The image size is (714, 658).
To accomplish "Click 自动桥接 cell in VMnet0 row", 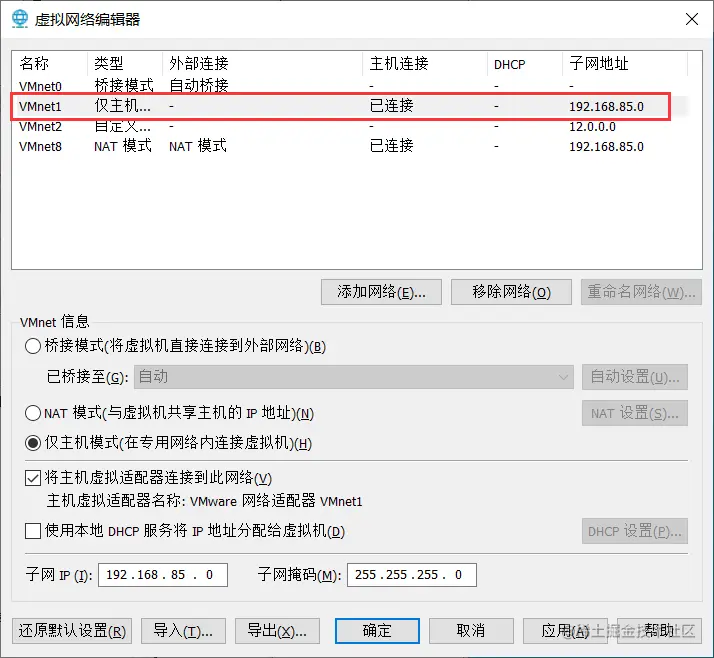I will pyautogui.click(x=199, y=86).
